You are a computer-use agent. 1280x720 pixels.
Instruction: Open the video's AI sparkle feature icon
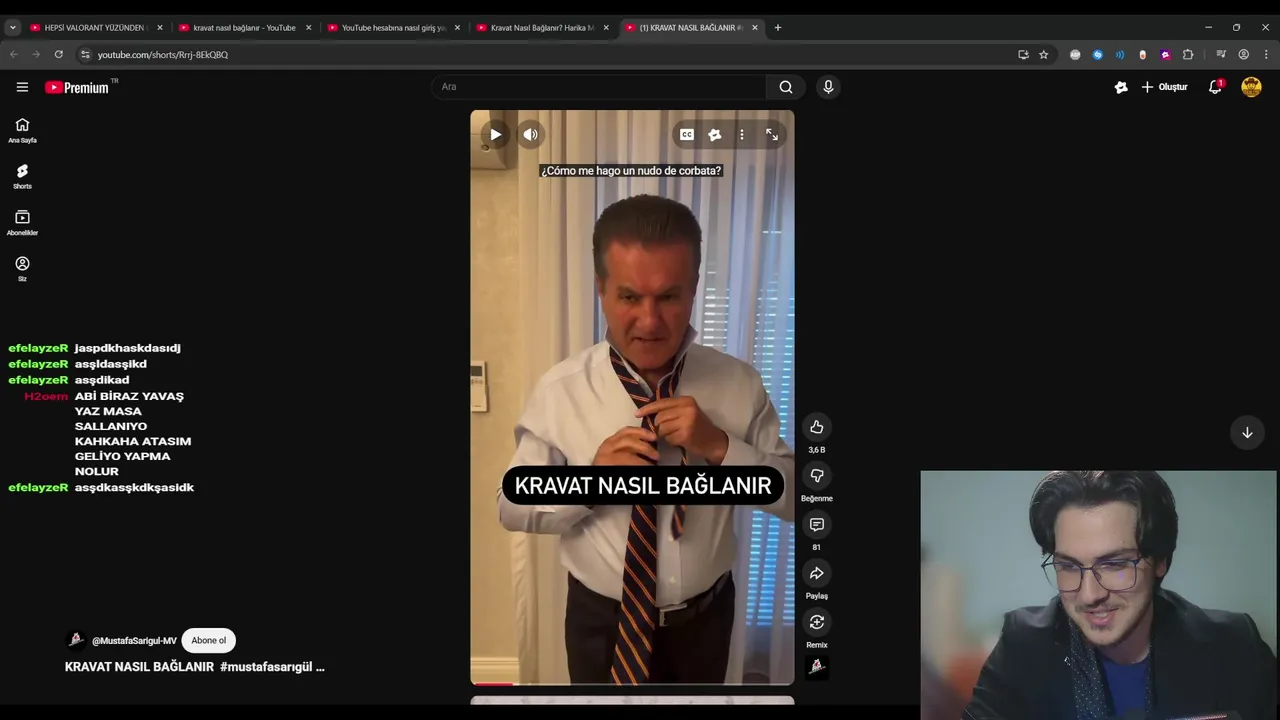click(x=714, y=134)
